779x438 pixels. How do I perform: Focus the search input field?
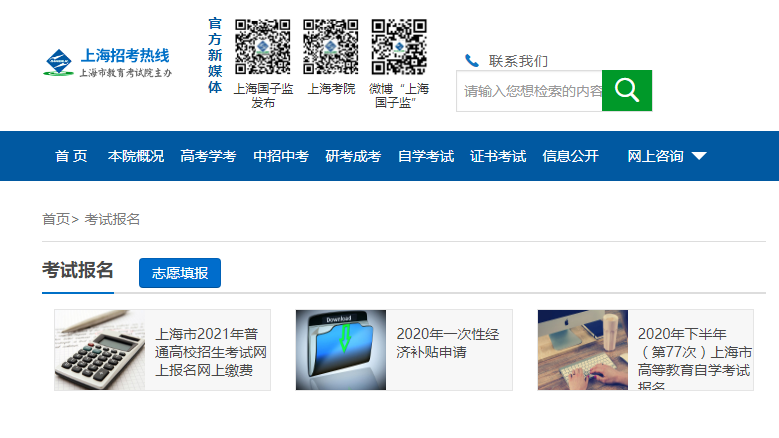tap(530, 91)
